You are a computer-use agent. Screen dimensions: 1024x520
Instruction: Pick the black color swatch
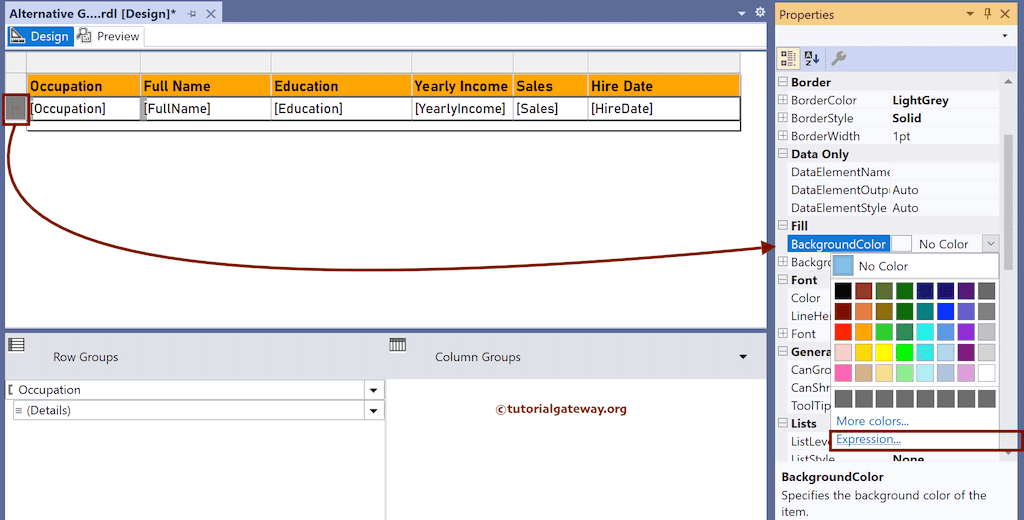click(843, 291)
